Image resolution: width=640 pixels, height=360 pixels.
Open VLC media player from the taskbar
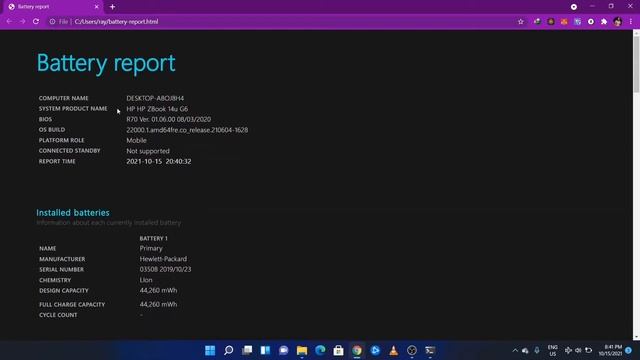(393, 350)
